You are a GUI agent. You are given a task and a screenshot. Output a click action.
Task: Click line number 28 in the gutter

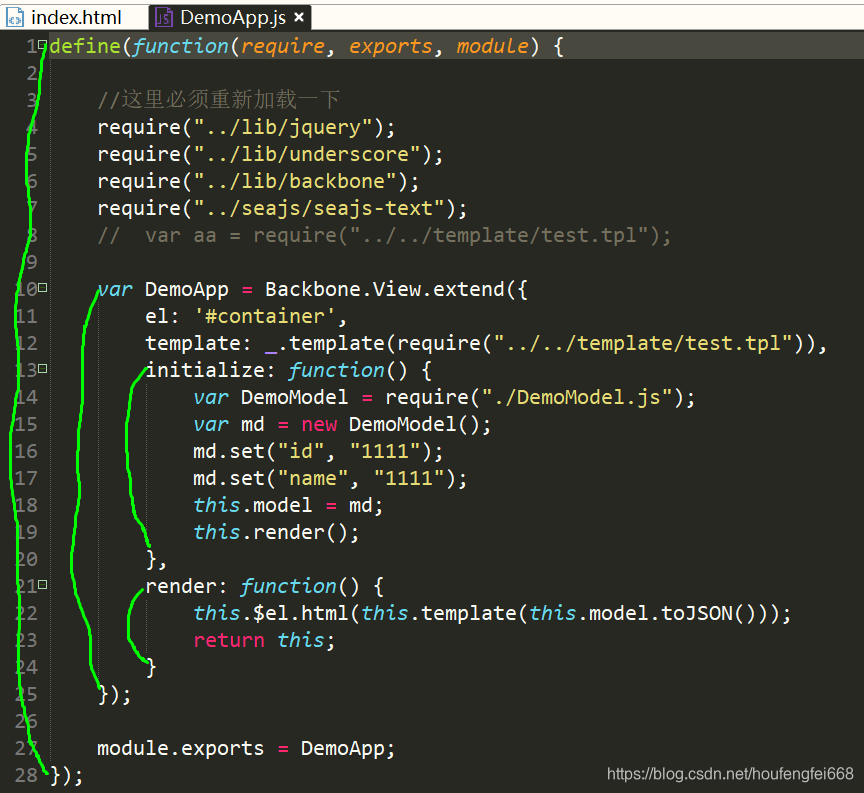[26, 775]
